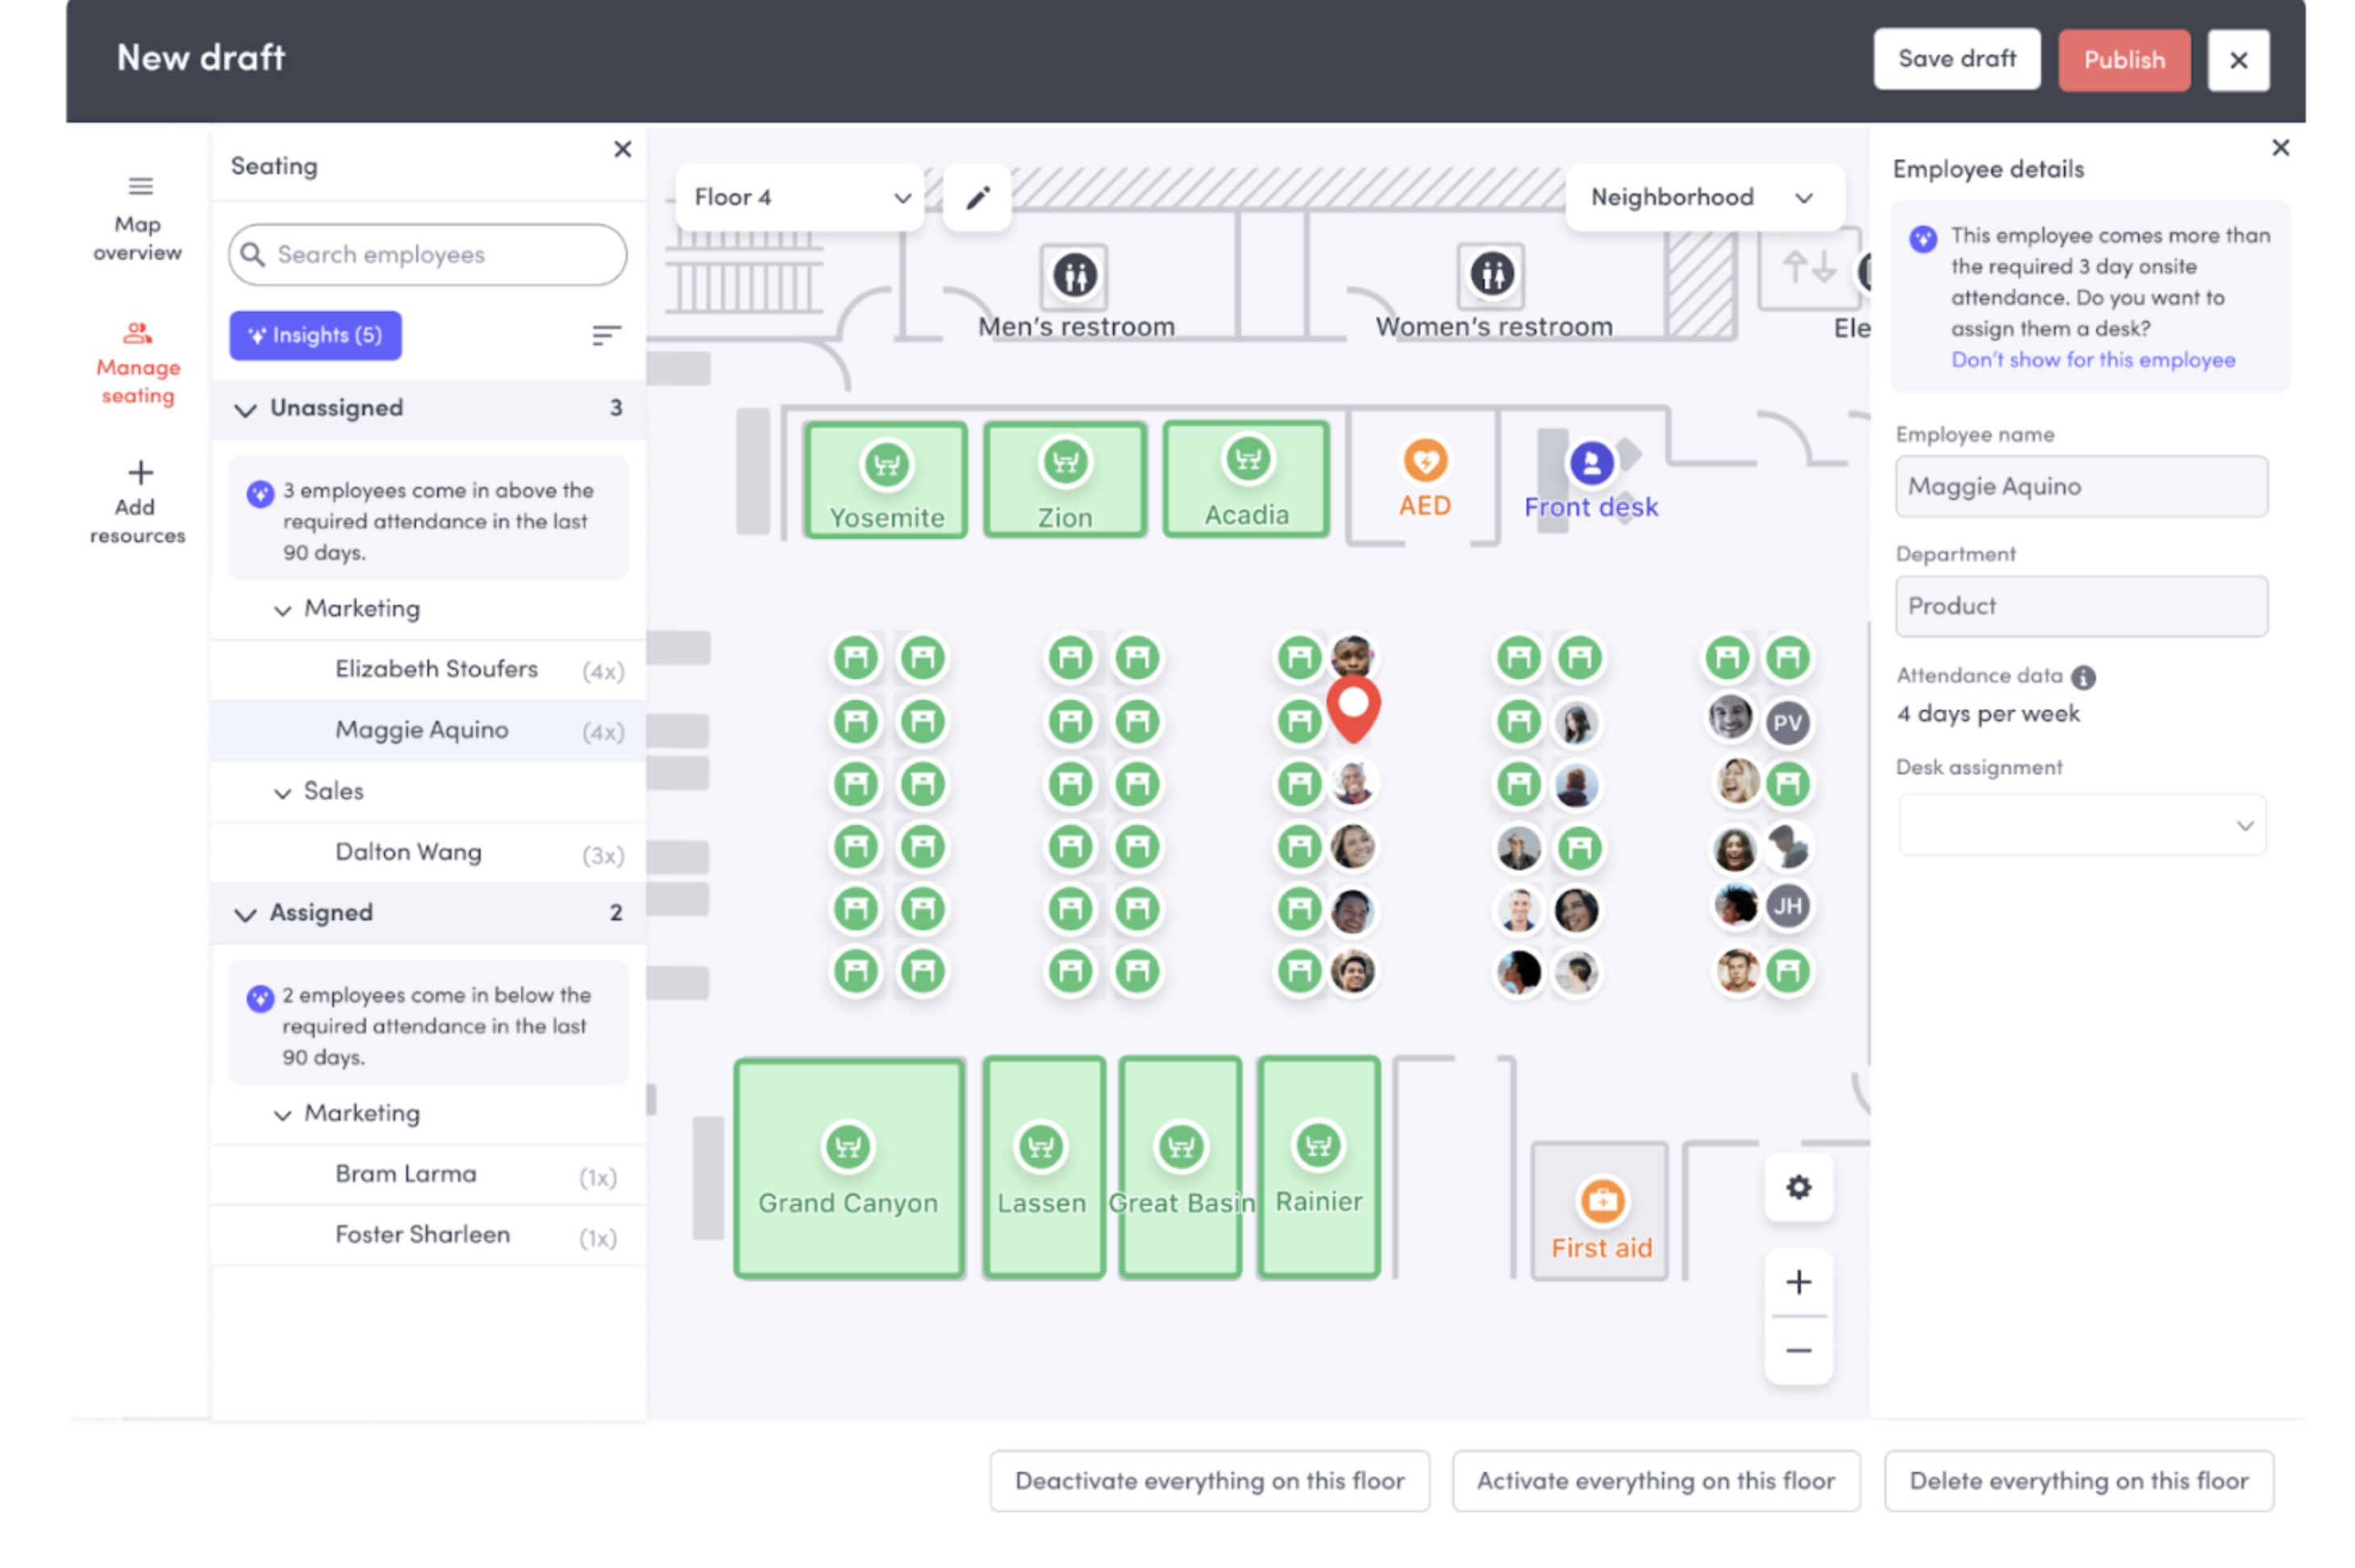Screen dimensions: 2355x1568
Task: Click the pencil edit floor icon
Action: (x=977, y=198)
